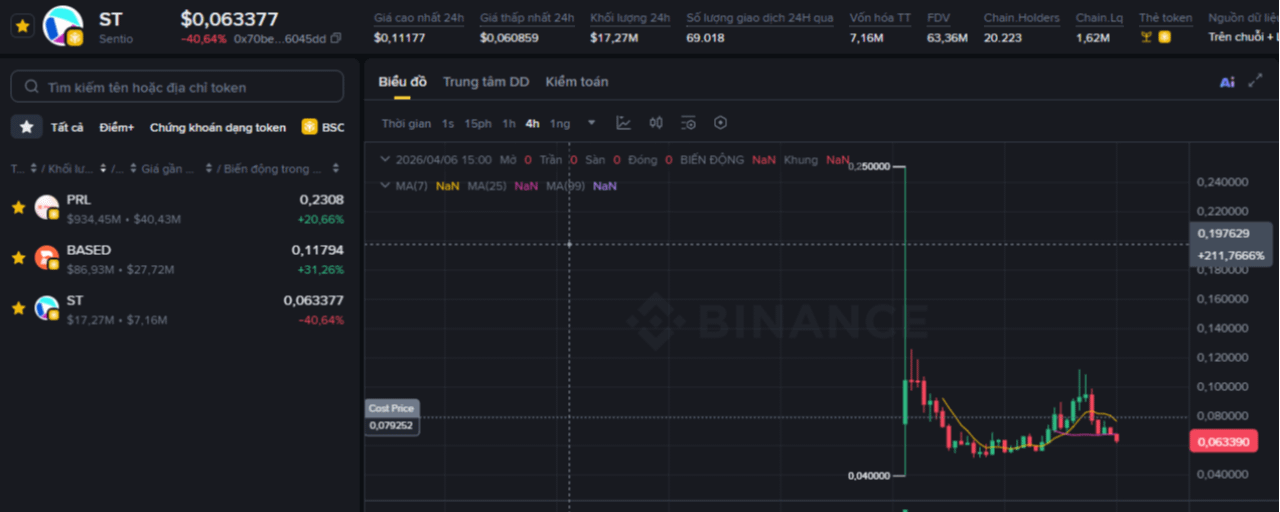Click Giá cao nhất 24h label
The height and width of the screenshot is (512, 1280).
point(418,18)
